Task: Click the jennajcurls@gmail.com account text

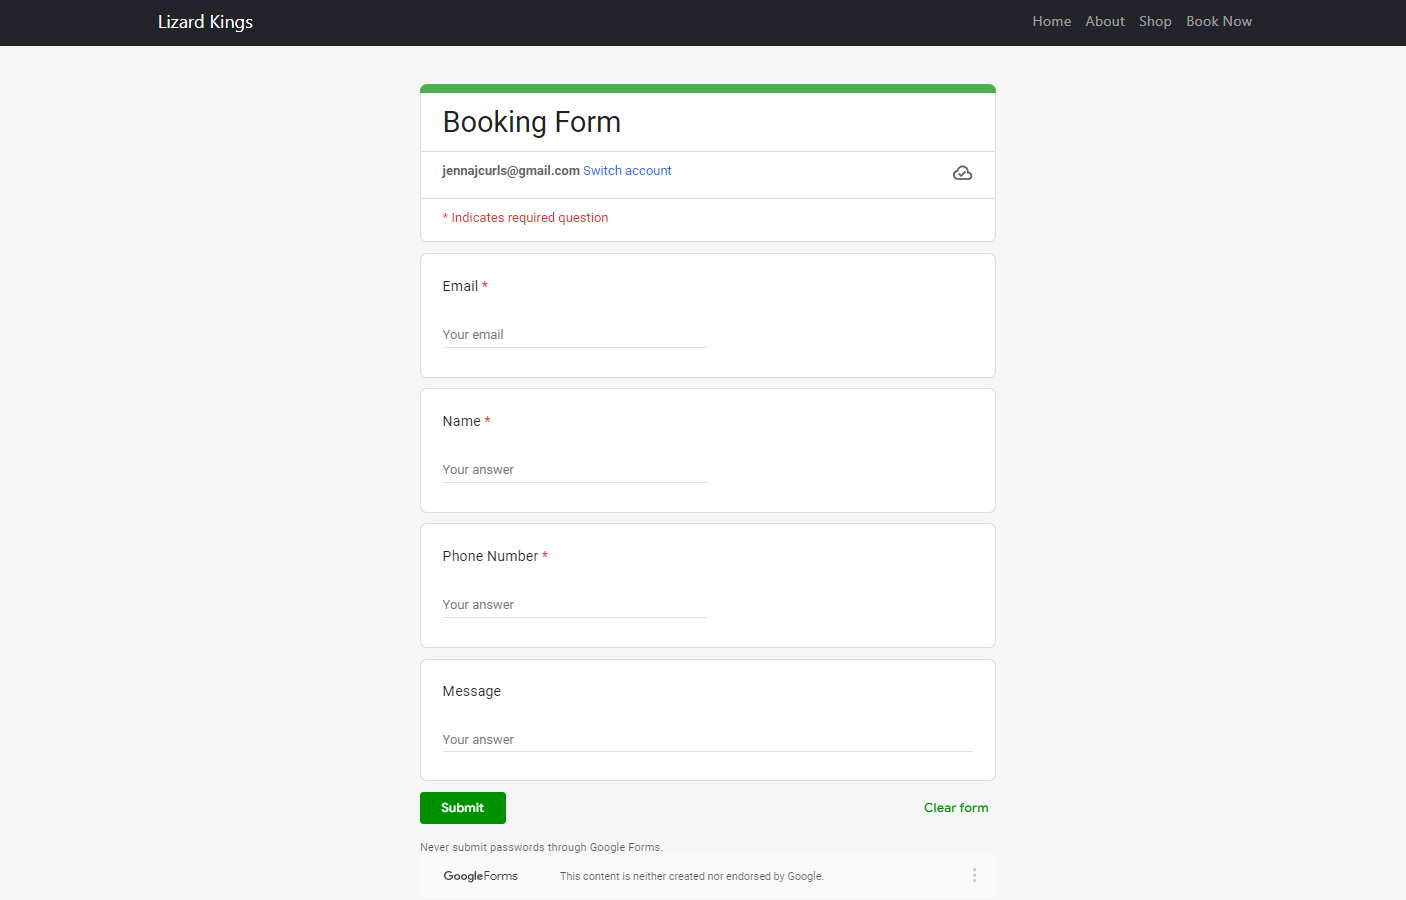Action: coord(510,171)
